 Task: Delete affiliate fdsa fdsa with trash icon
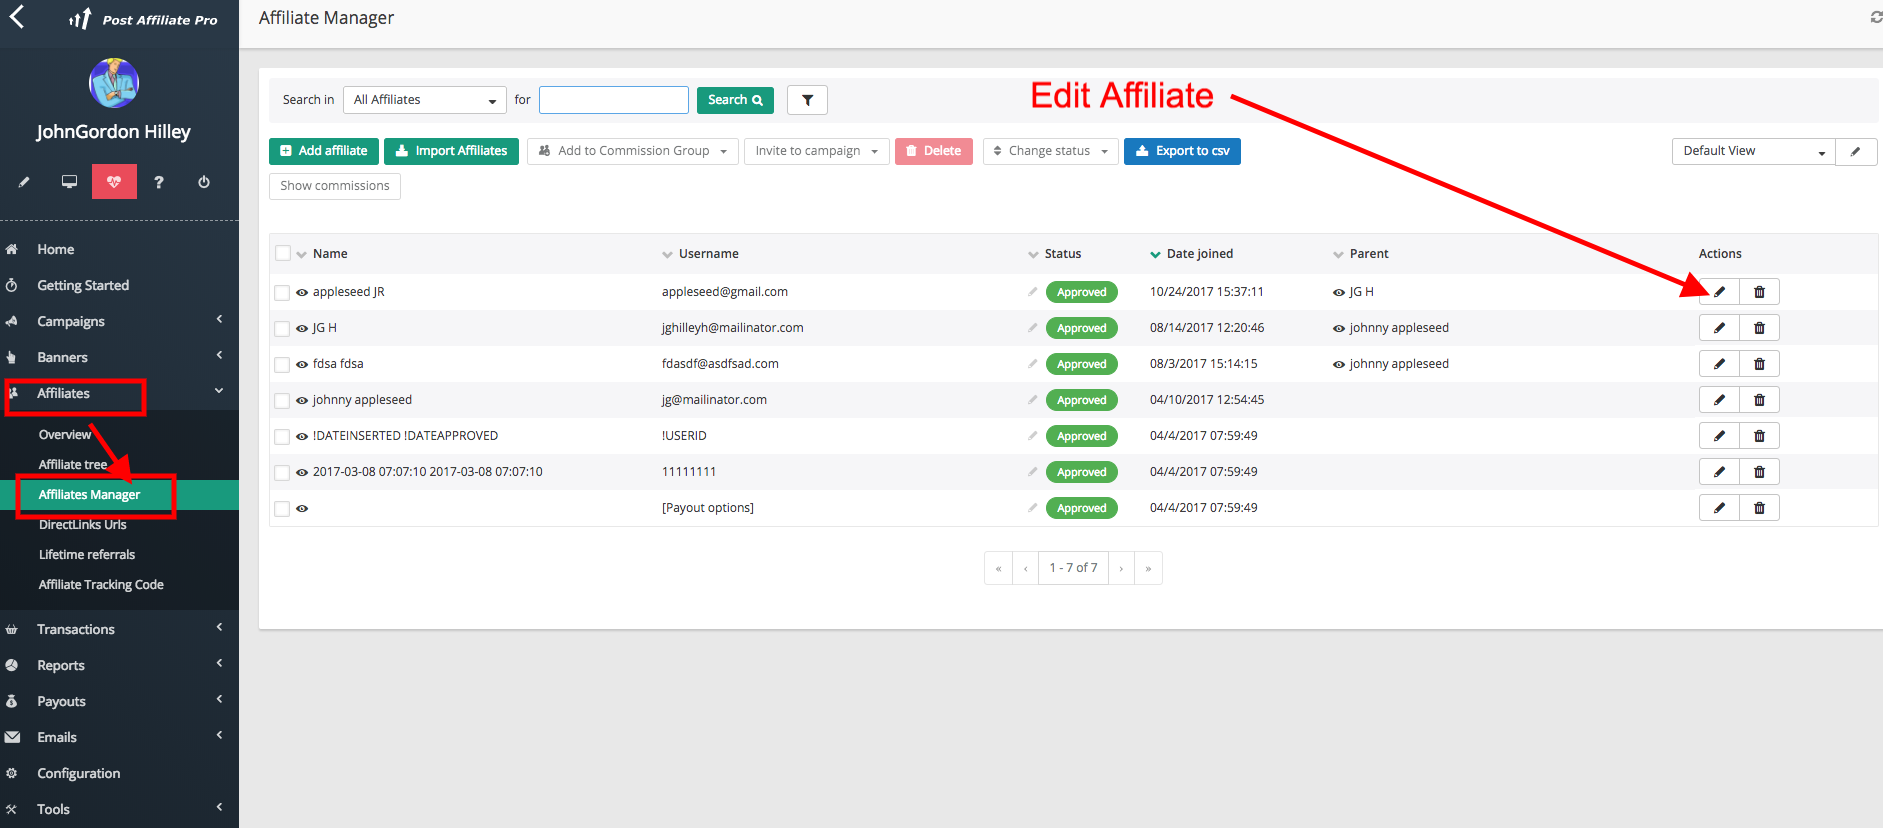point(1759,364)
